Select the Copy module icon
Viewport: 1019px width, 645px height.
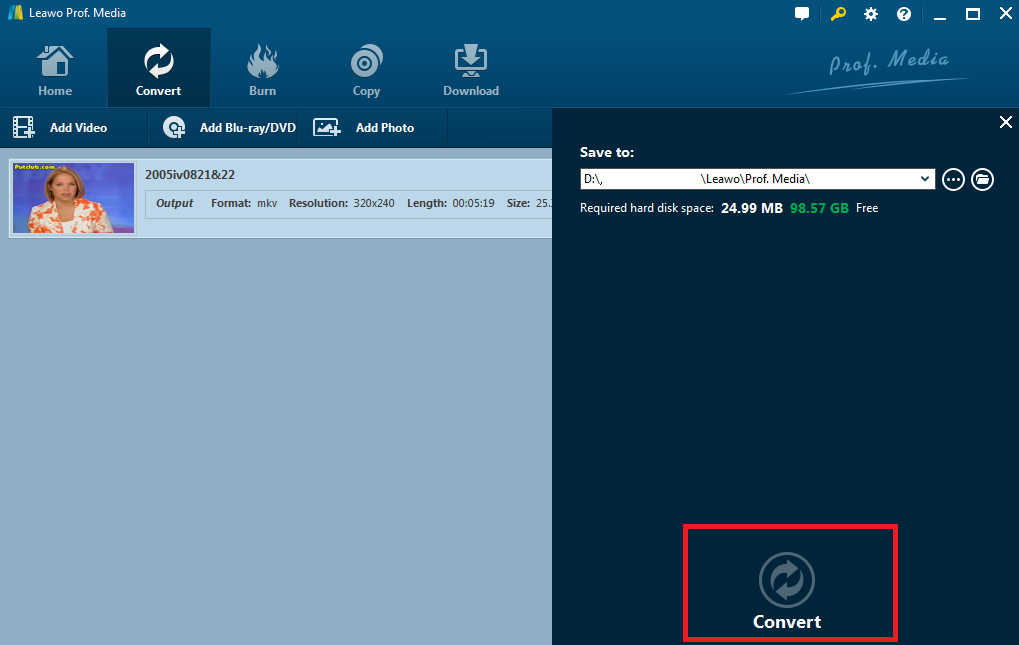pyautogui.click(x=365, y=60)
